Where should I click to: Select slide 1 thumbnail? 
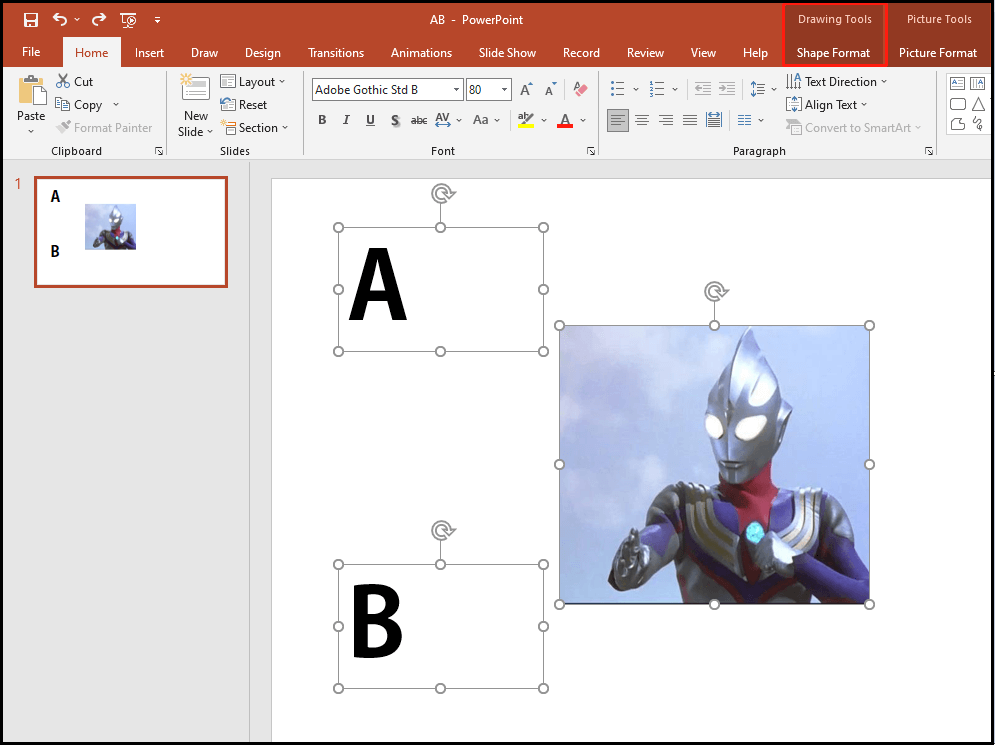131,232
